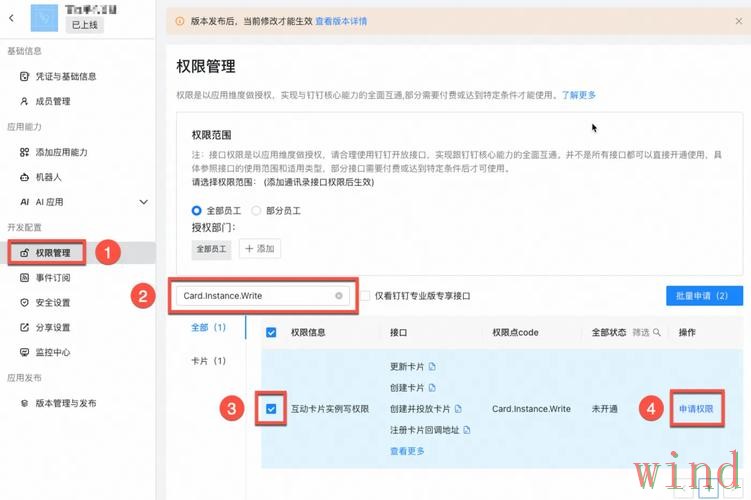751x500 pixels.
Task: Click 申请权限 link
Action: coord(696,409)
